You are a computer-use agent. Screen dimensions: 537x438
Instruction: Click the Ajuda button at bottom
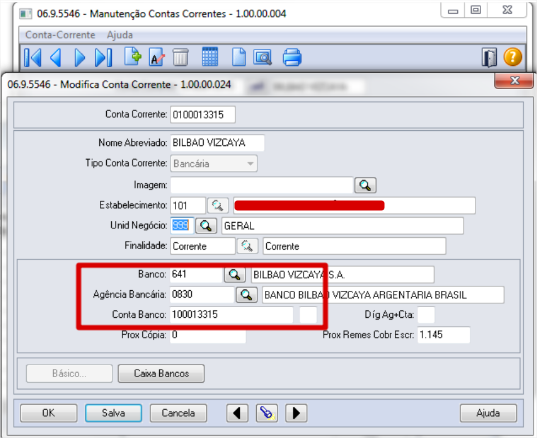tap(488, 413)
